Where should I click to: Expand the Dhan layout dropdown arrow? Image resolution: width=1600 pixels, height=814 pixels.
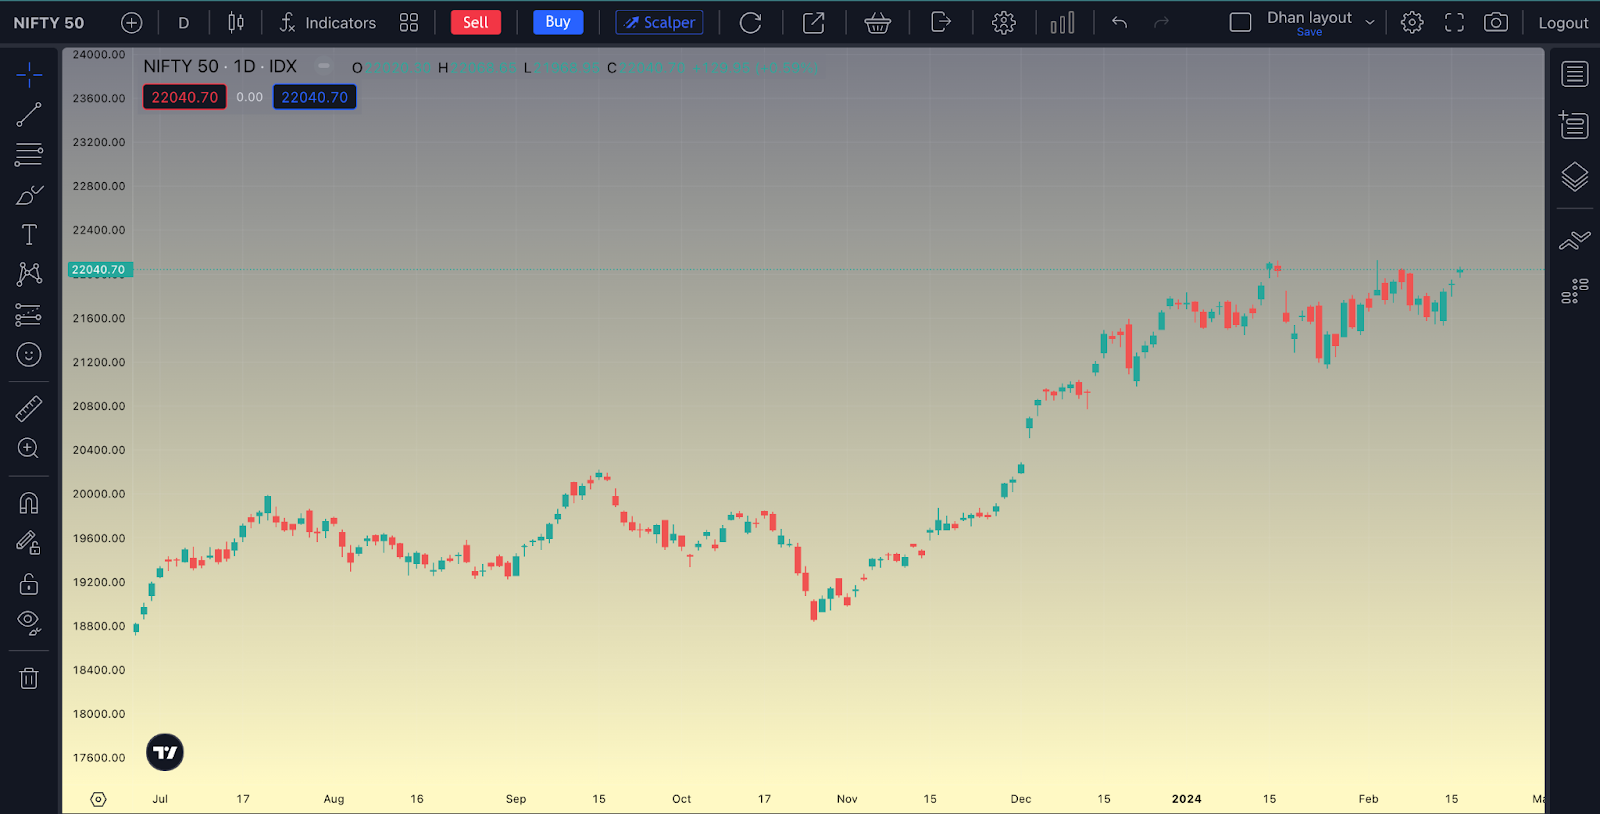click(1370, 22)
